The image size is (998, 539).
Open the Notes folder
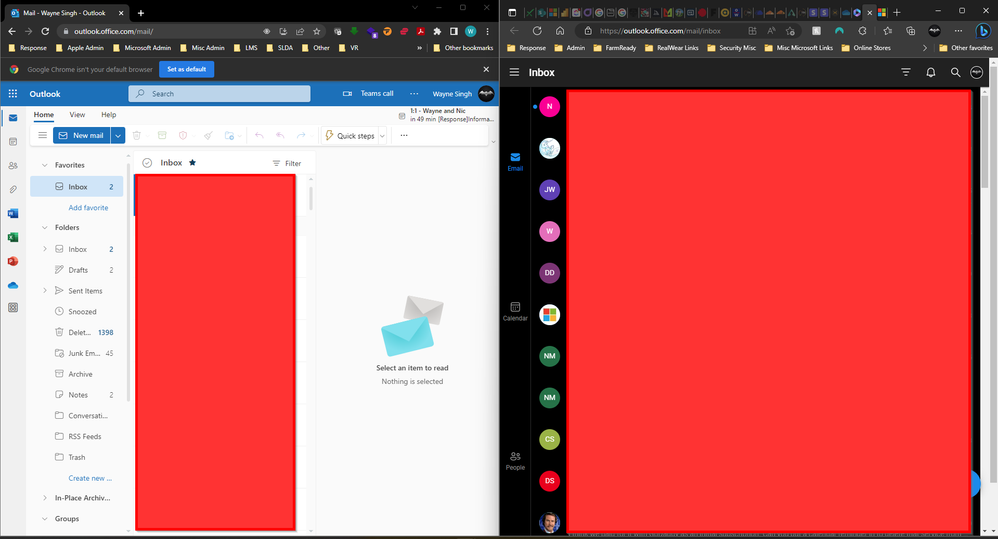(x=77, y=395)
